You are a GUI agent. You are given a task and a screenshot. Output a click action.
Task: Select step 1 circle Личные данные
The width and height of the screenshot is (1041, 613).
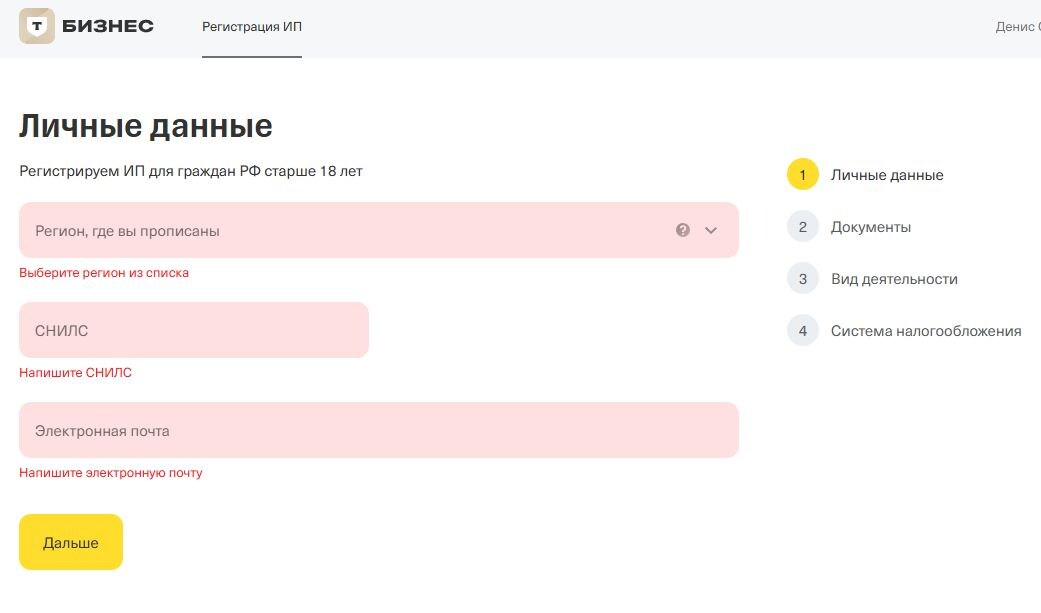click(803, 175)
